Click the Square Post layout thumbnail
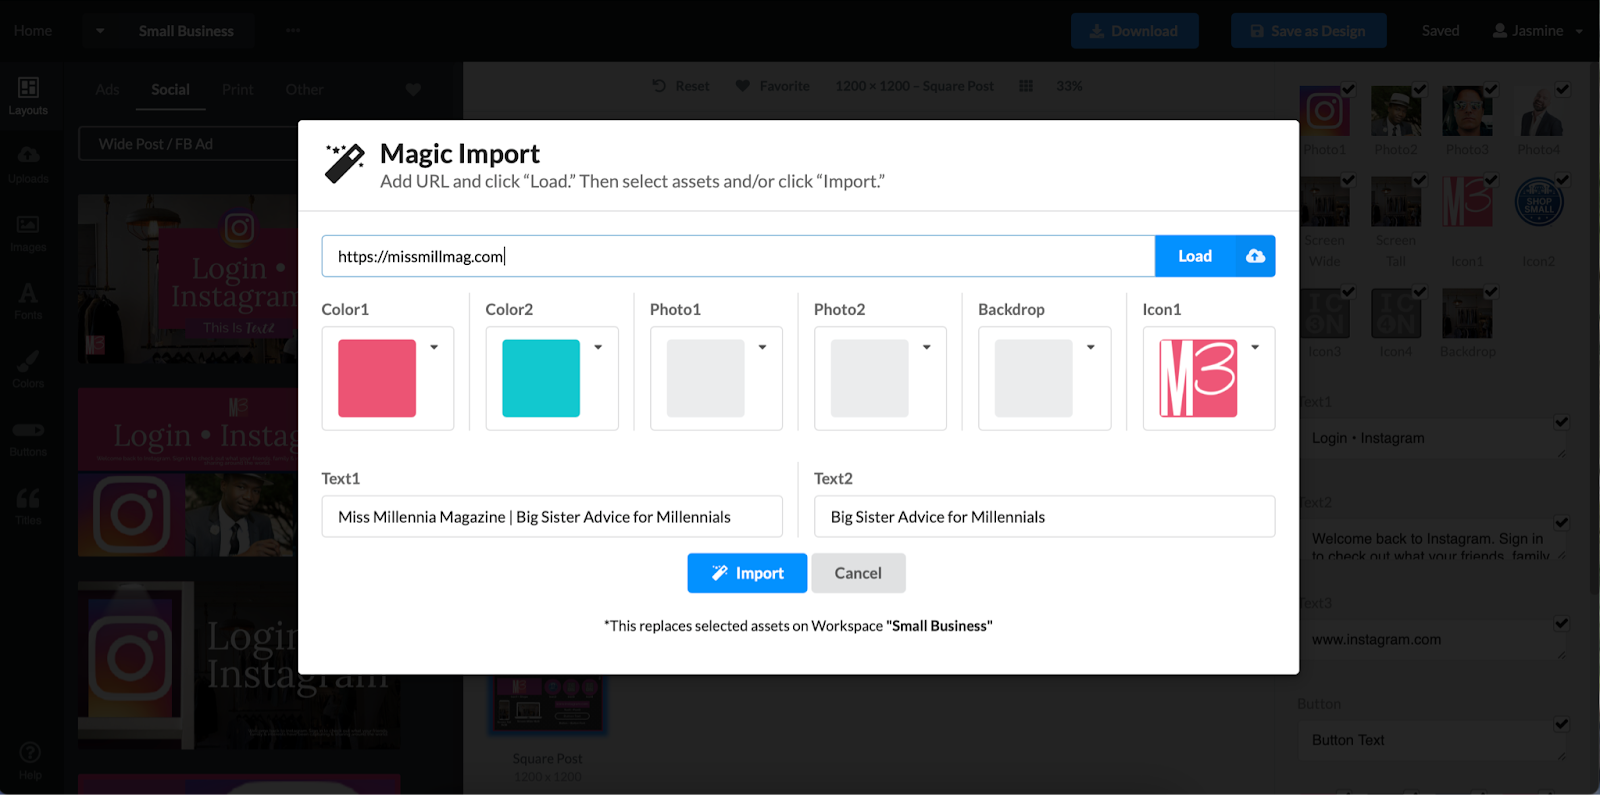 point(547,705)
